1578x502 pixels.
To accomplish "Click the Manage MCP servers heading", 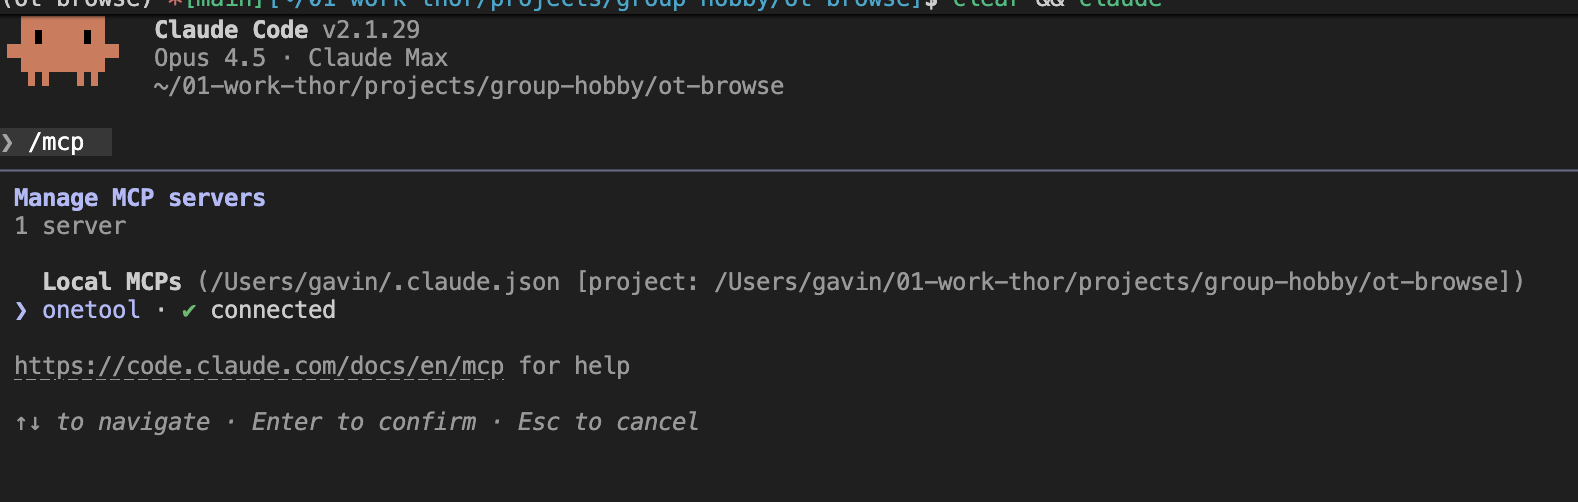I will tap(140, 198).
